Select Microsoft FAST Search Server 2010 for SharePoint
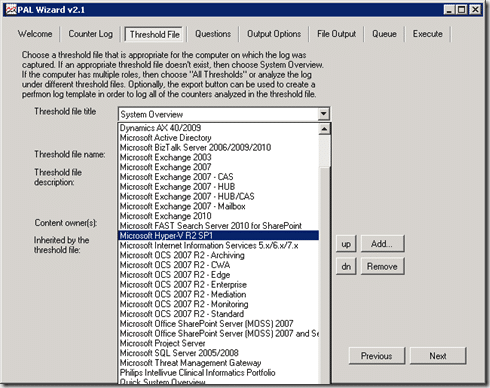The image size is (490, 388). [x=218, y=226]
